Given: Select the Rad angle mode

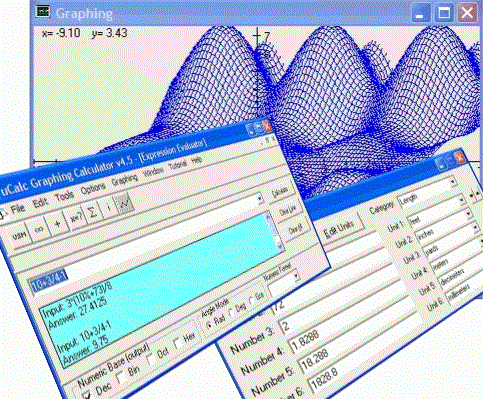Looking at the screenshot, I should pyautogui.click(x=209, y=325).
